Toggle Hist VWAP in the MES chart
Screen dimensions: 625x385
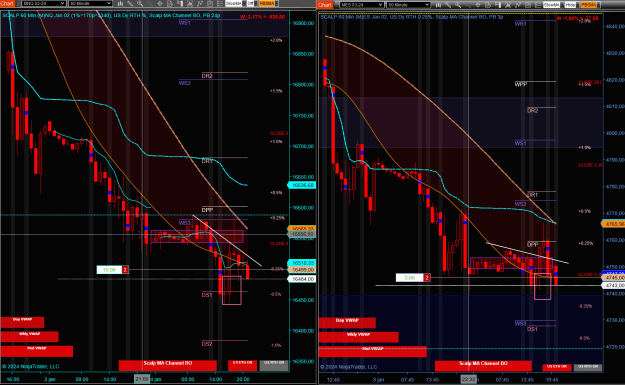click(373, 352)
